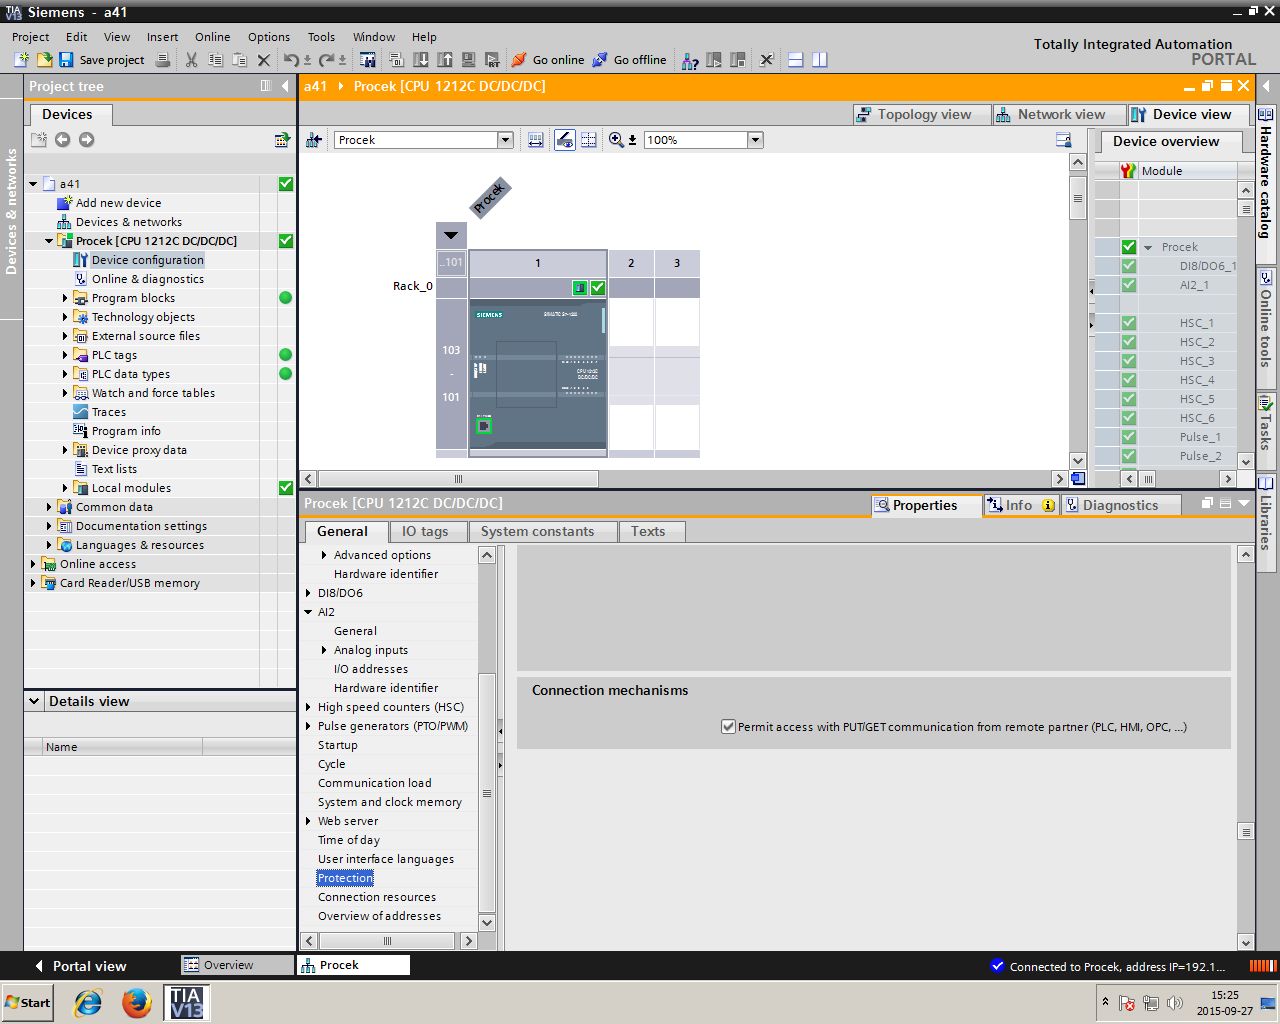Viewport: 1280px width, 1024px height.
Task: Click the Cut scissors icon in toolbar
Action: [x=191, y=60]
